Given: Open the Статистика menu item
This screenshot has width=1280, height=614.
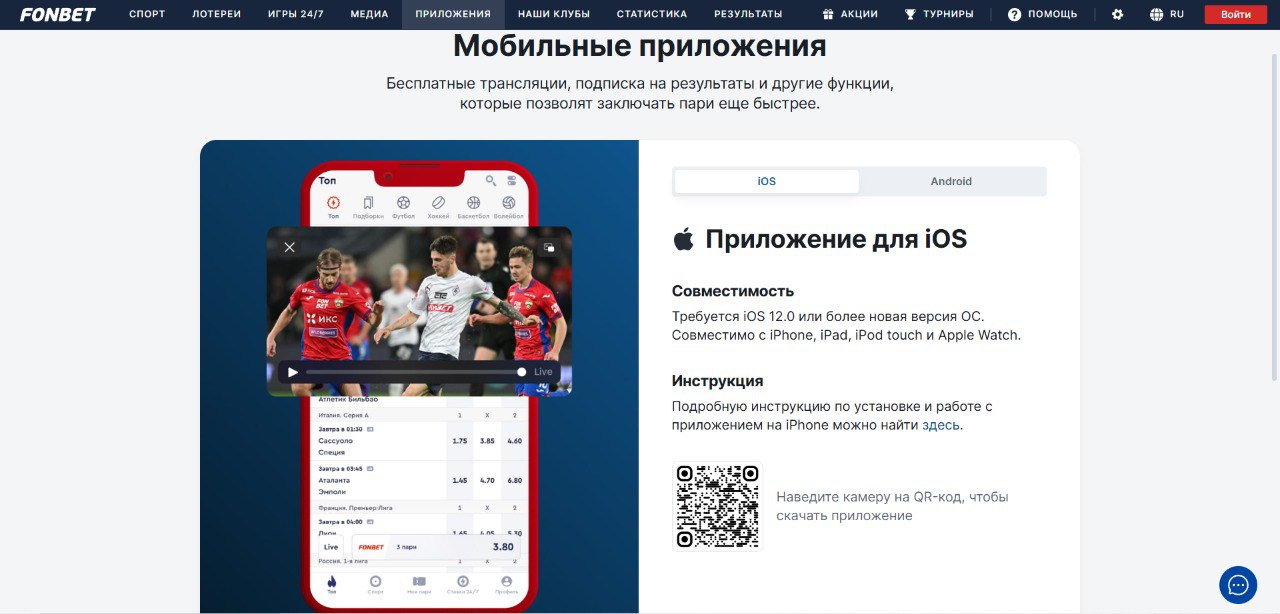Looking at the screenshot, I should pyautogui.click(x=652, y=14).
